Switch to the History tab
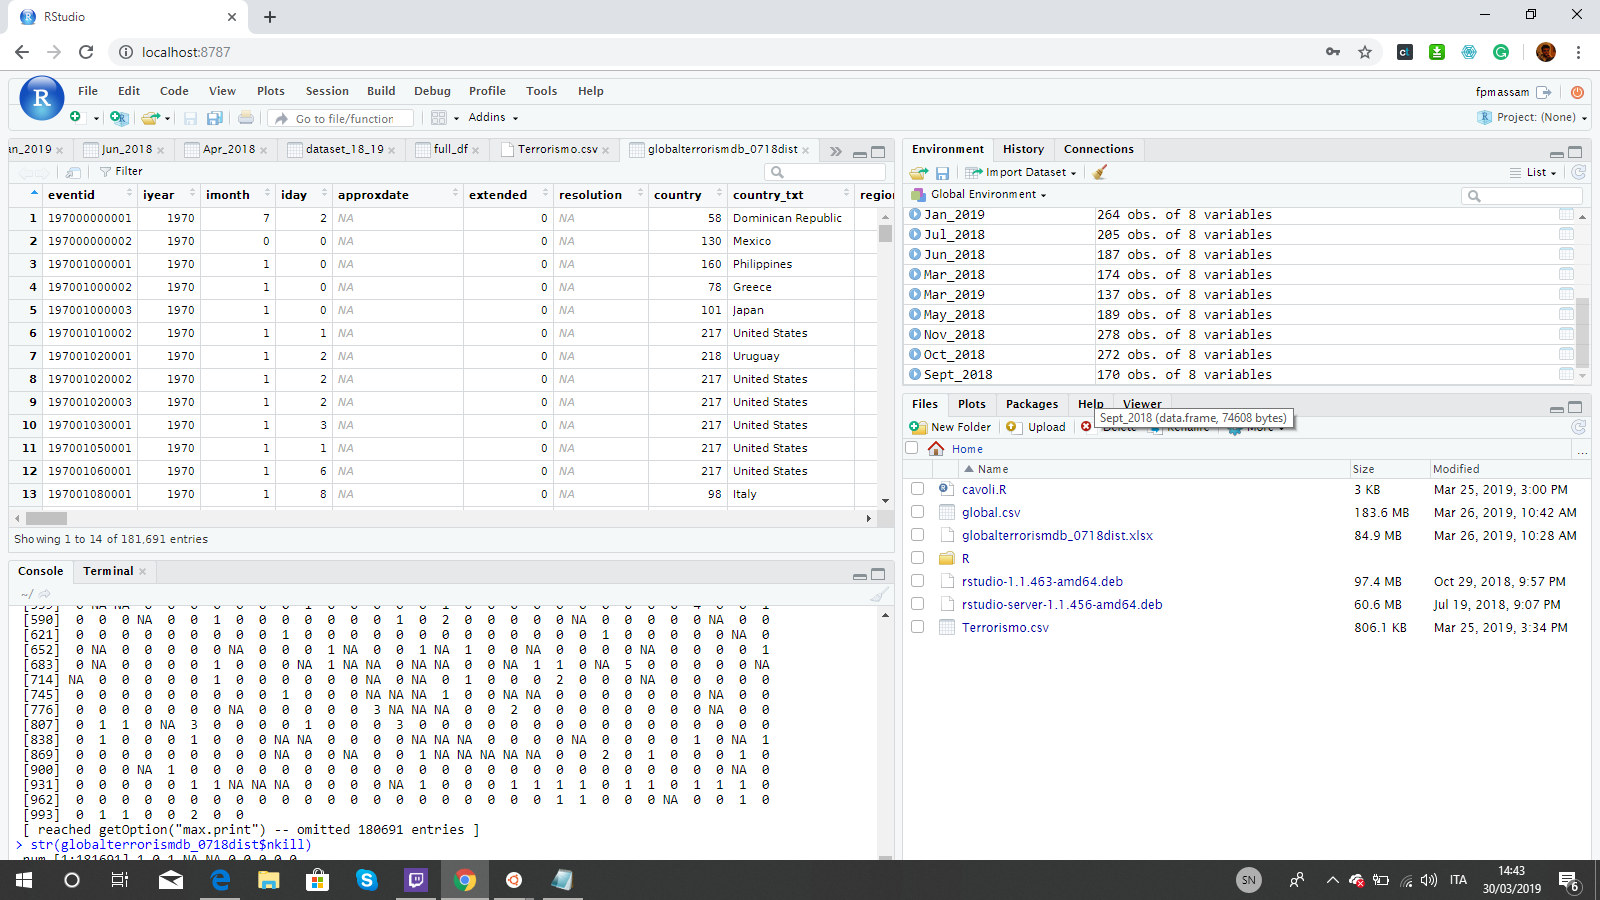Viewport: 1600px width, 900px height. (1023, 149)
